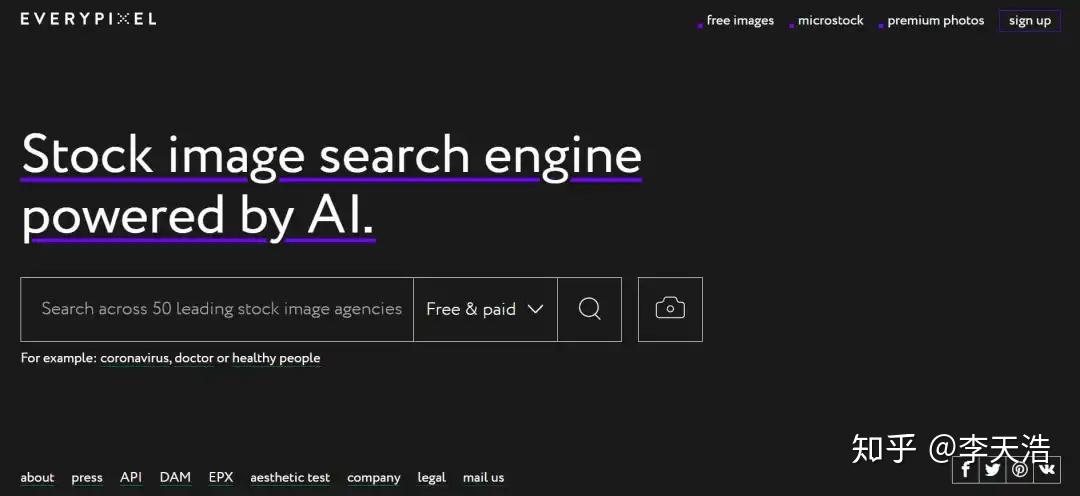Open the API footer link
1080x496 pixels.
point(131,477)
